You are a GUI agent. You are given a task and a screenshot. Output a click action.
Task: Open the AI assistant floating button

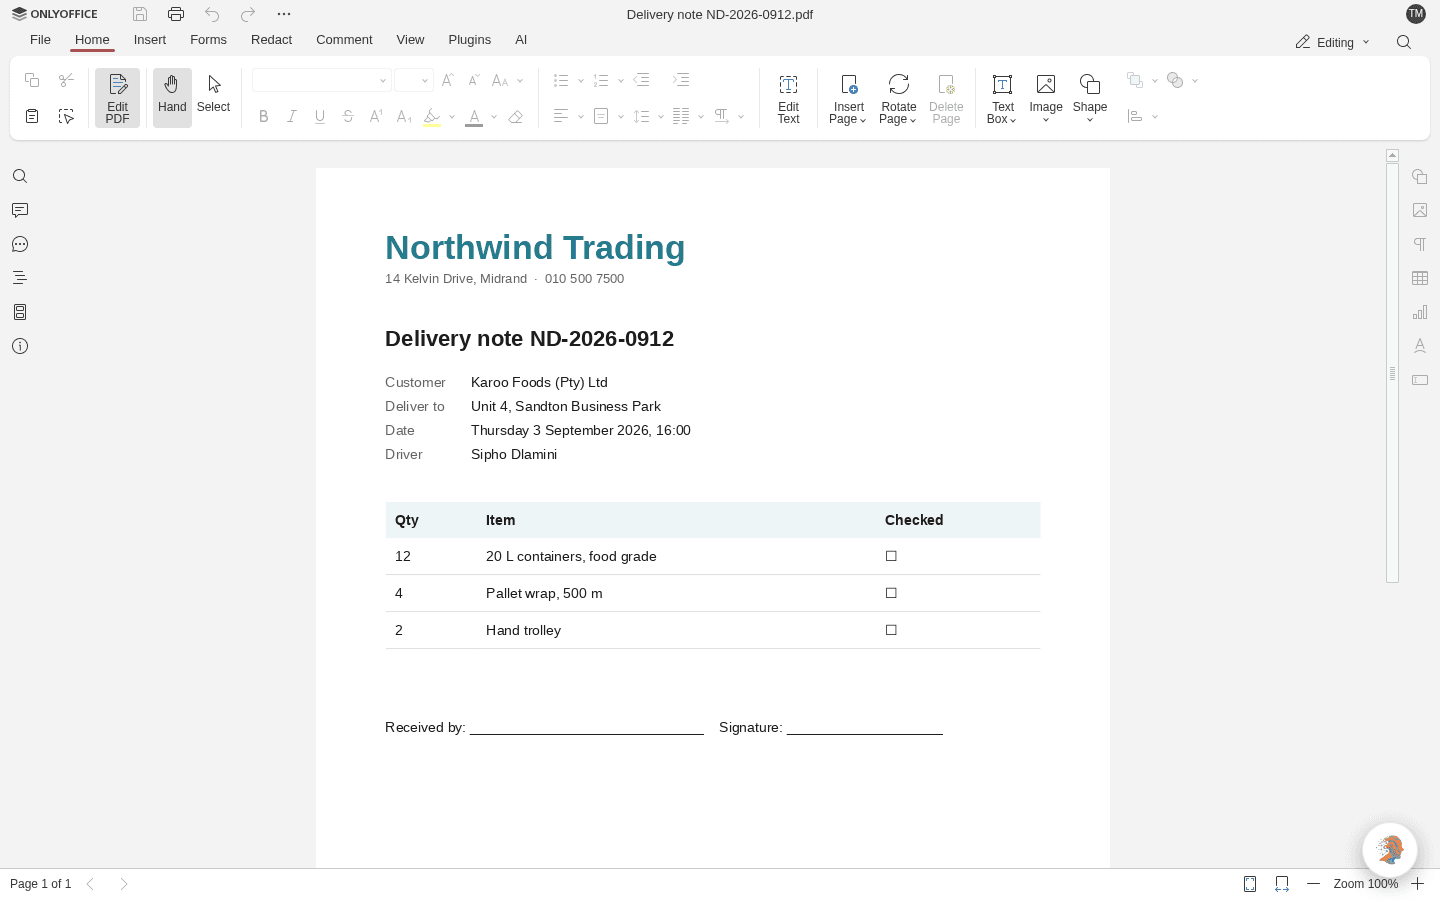(x=1390, y=850)
